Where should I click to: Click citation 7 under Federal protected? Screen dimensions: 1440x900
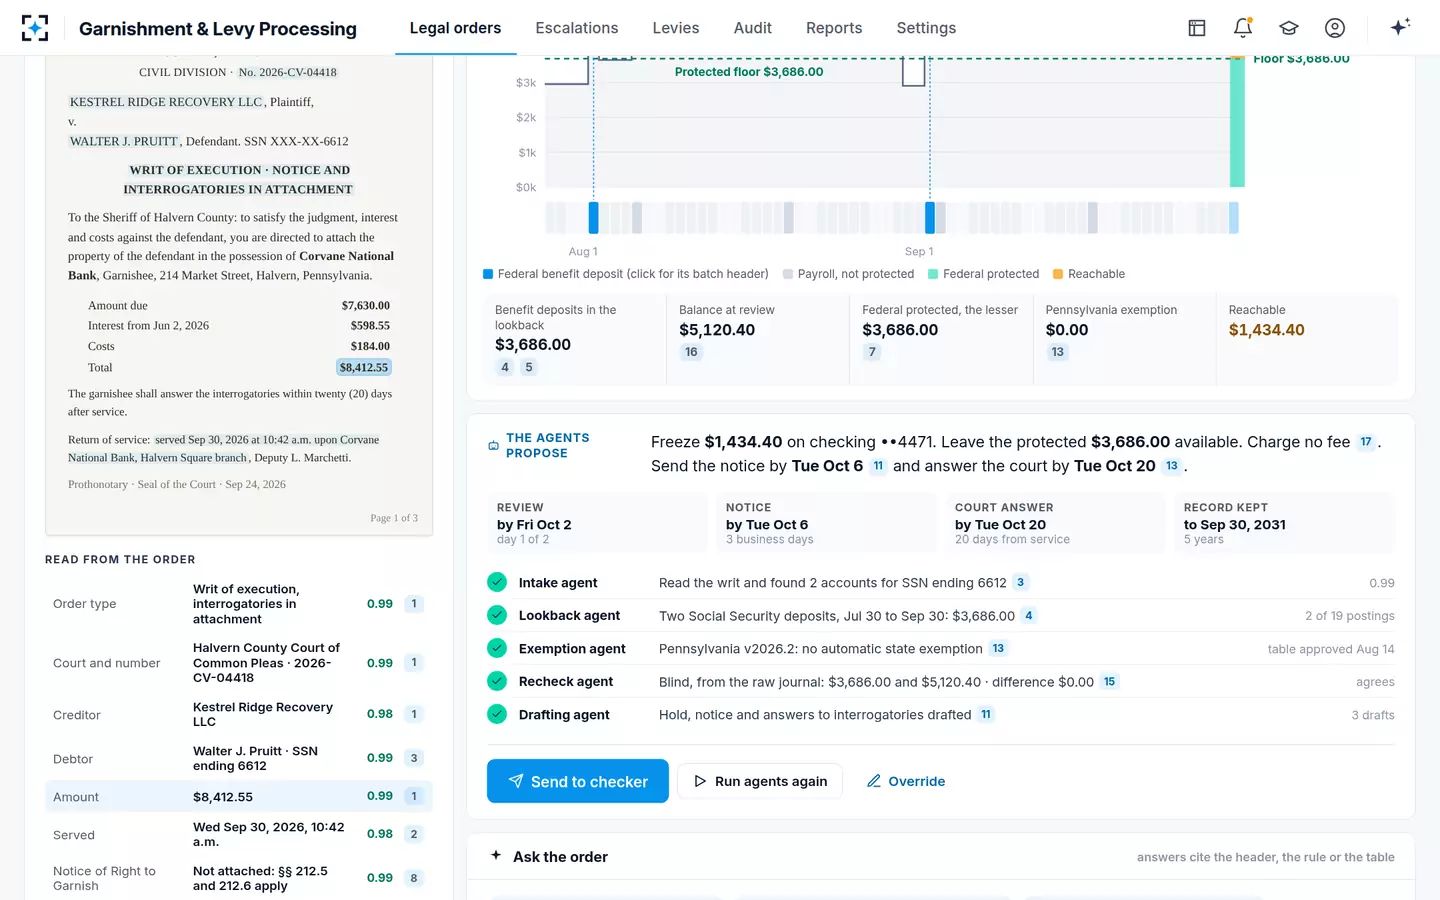click(x=872, y=352)
